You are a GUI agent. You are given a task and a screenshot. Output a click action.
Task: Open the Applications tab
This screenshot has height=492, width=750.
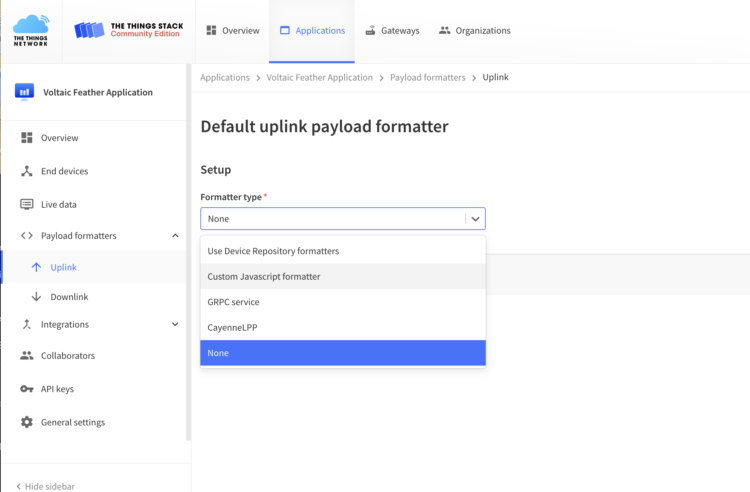coord(312,31)
